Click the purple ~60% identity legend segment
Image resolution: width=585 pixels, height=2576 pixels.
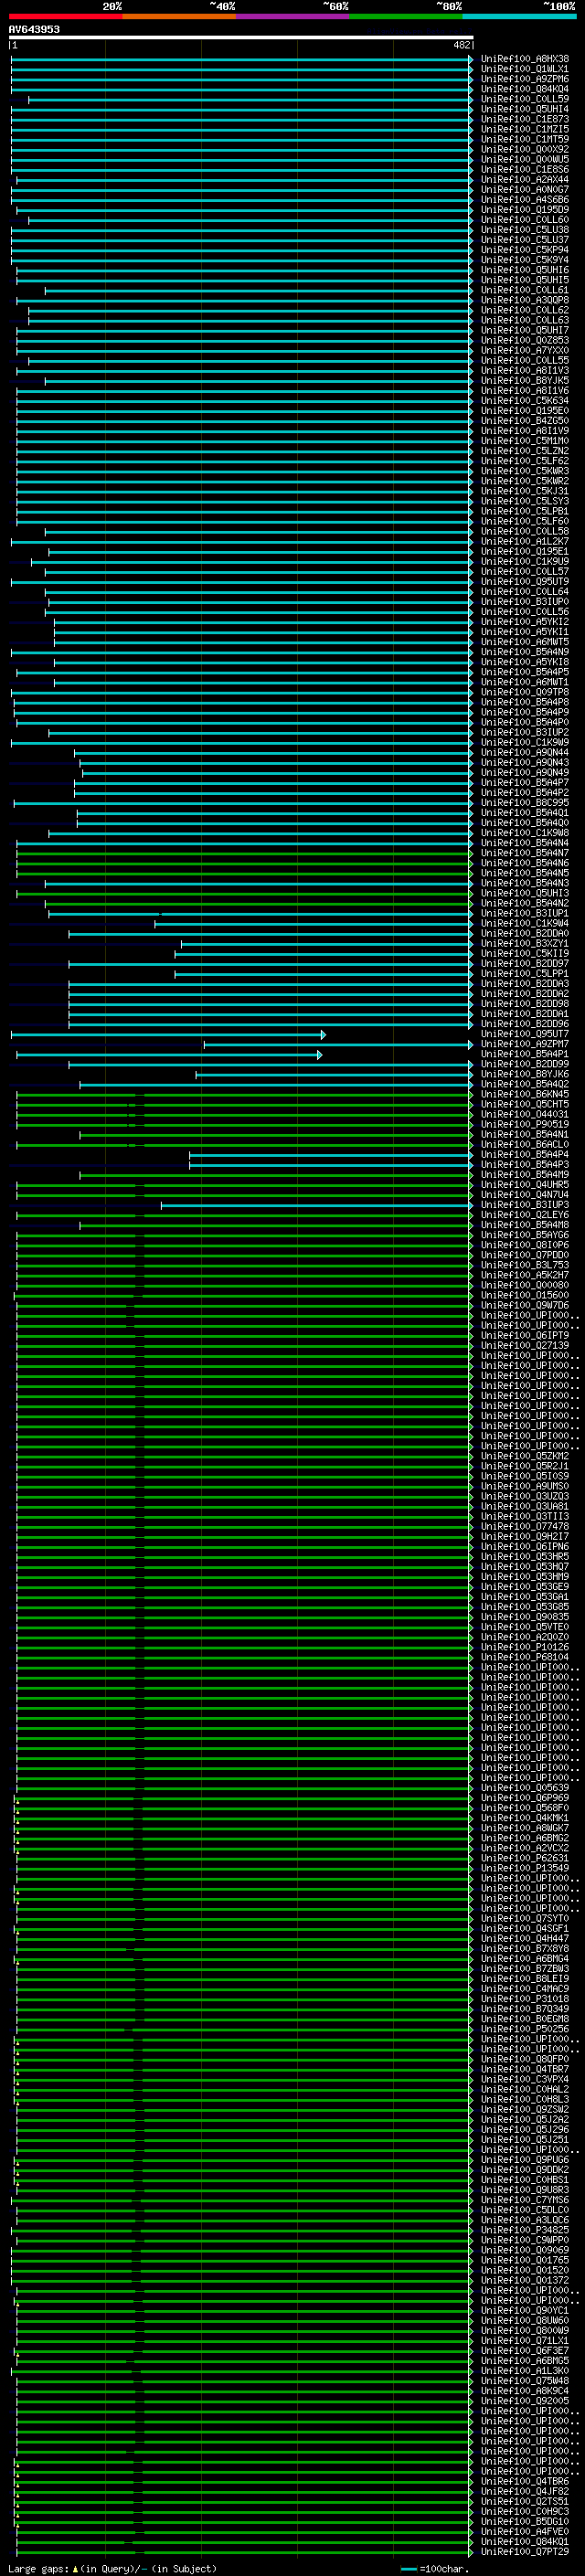[293, 17]
